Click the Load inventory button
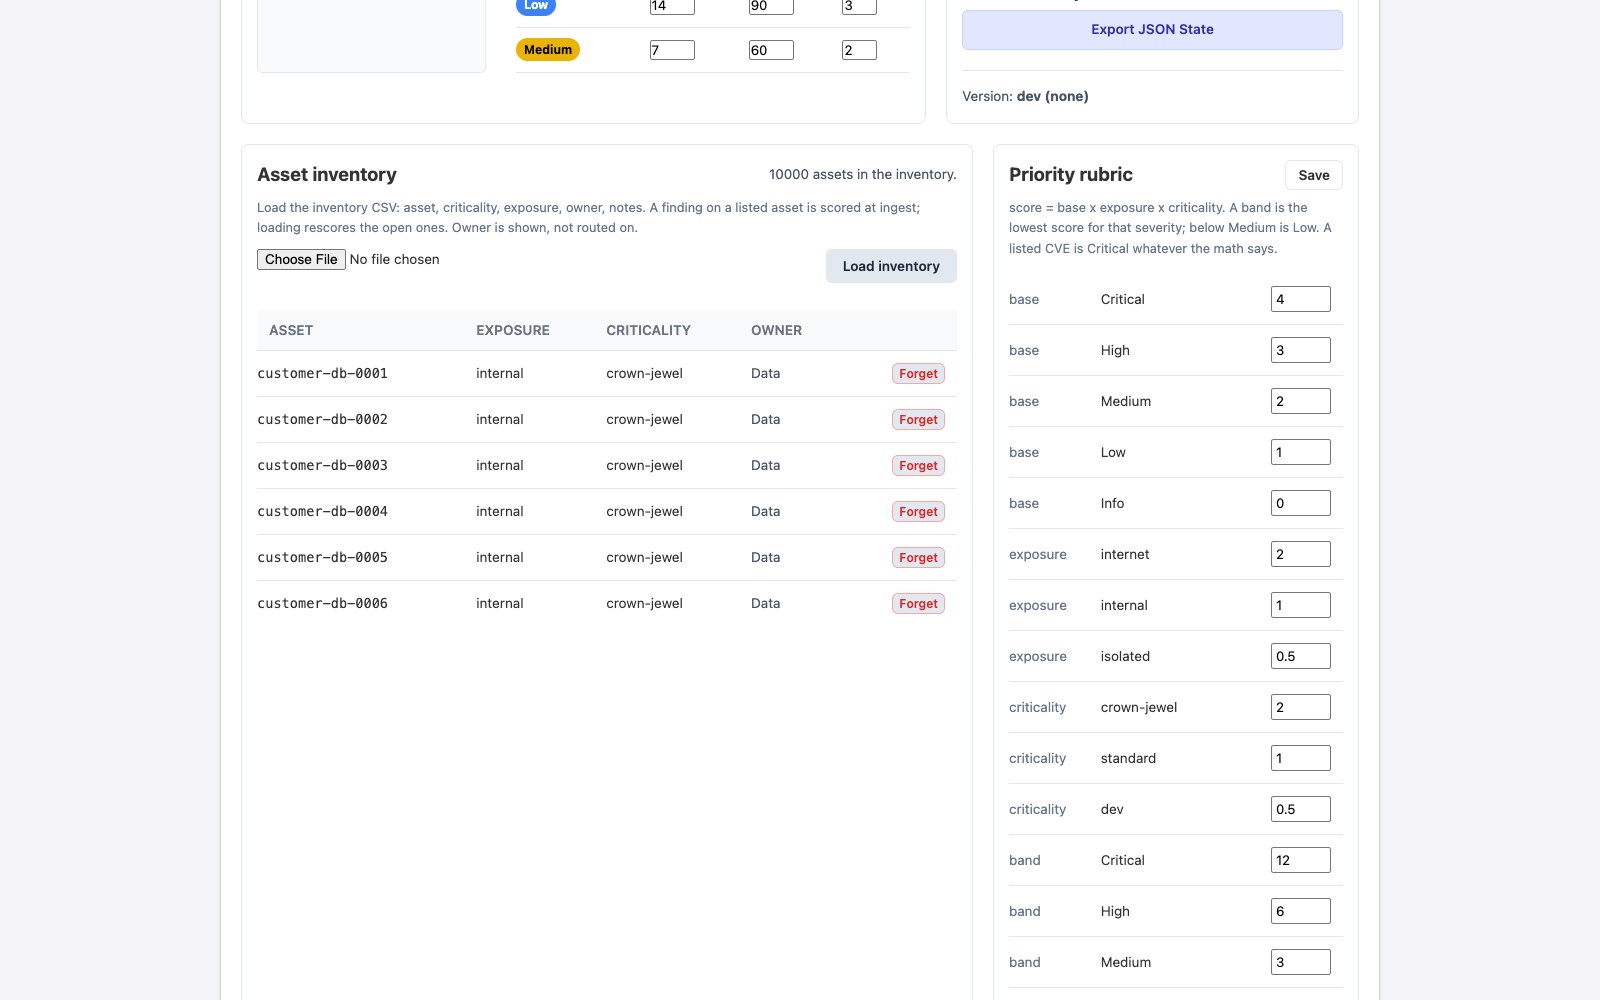 891,266
